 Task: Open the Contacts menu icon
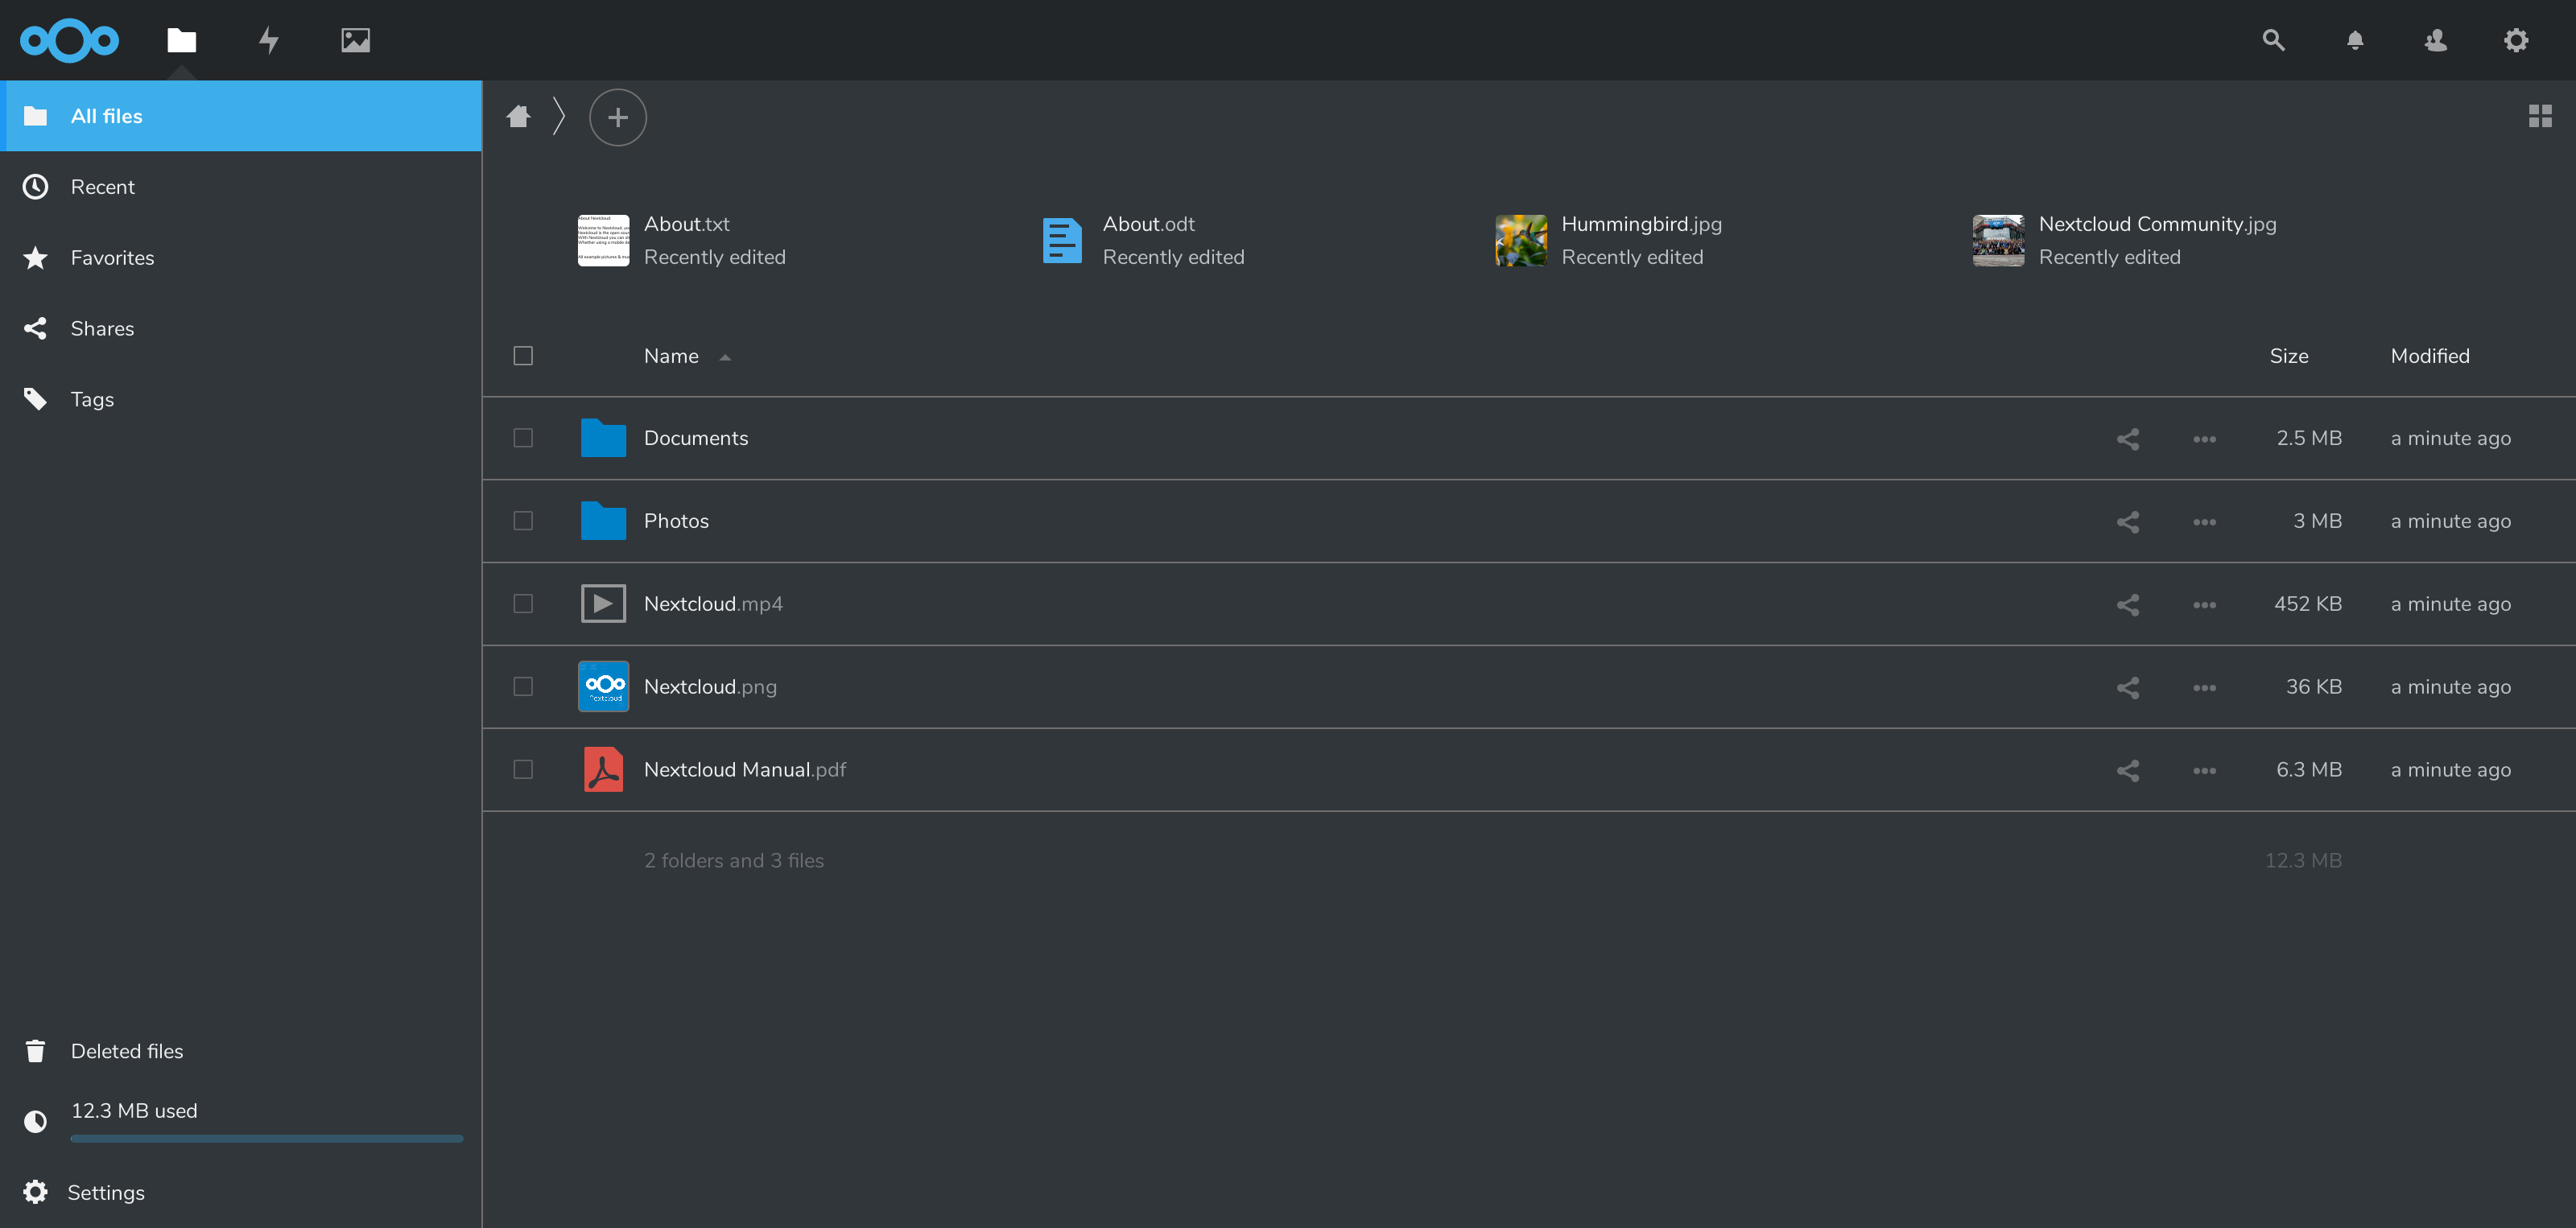pyautogui.click(x=2435, y=40)
